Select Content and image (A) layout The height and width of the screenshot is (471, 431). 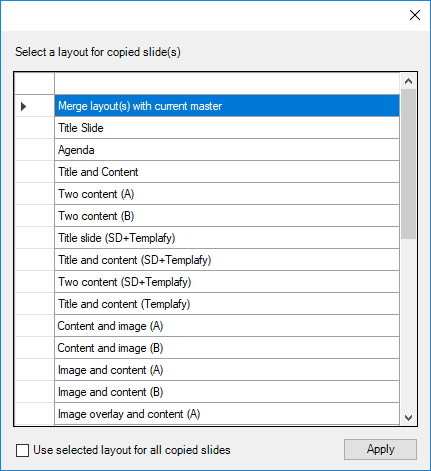(227, 326)
